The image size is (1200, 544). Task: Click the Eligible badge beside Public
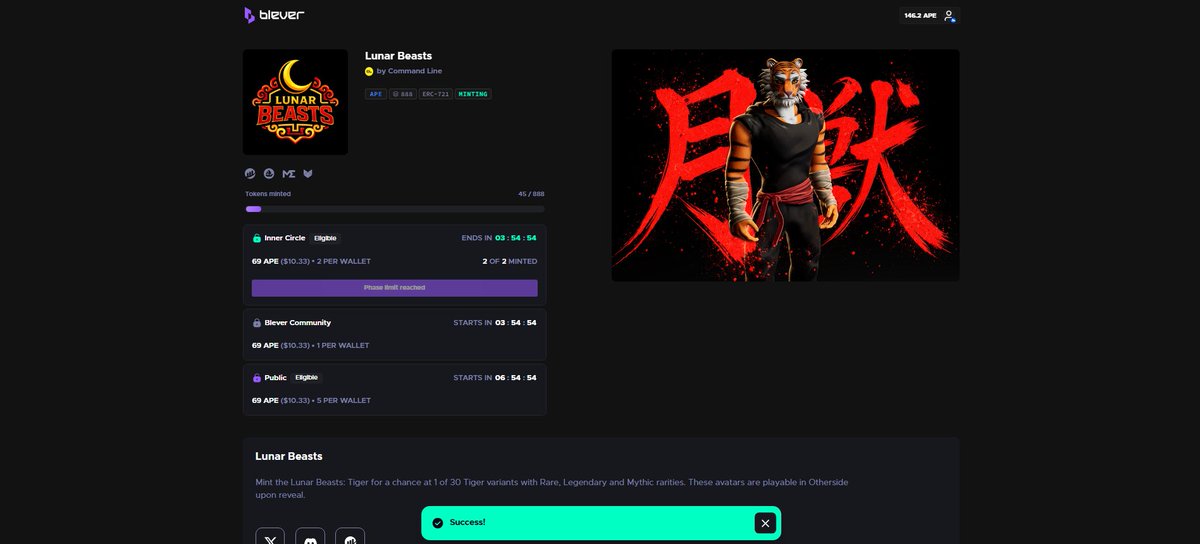pos(306,378)
